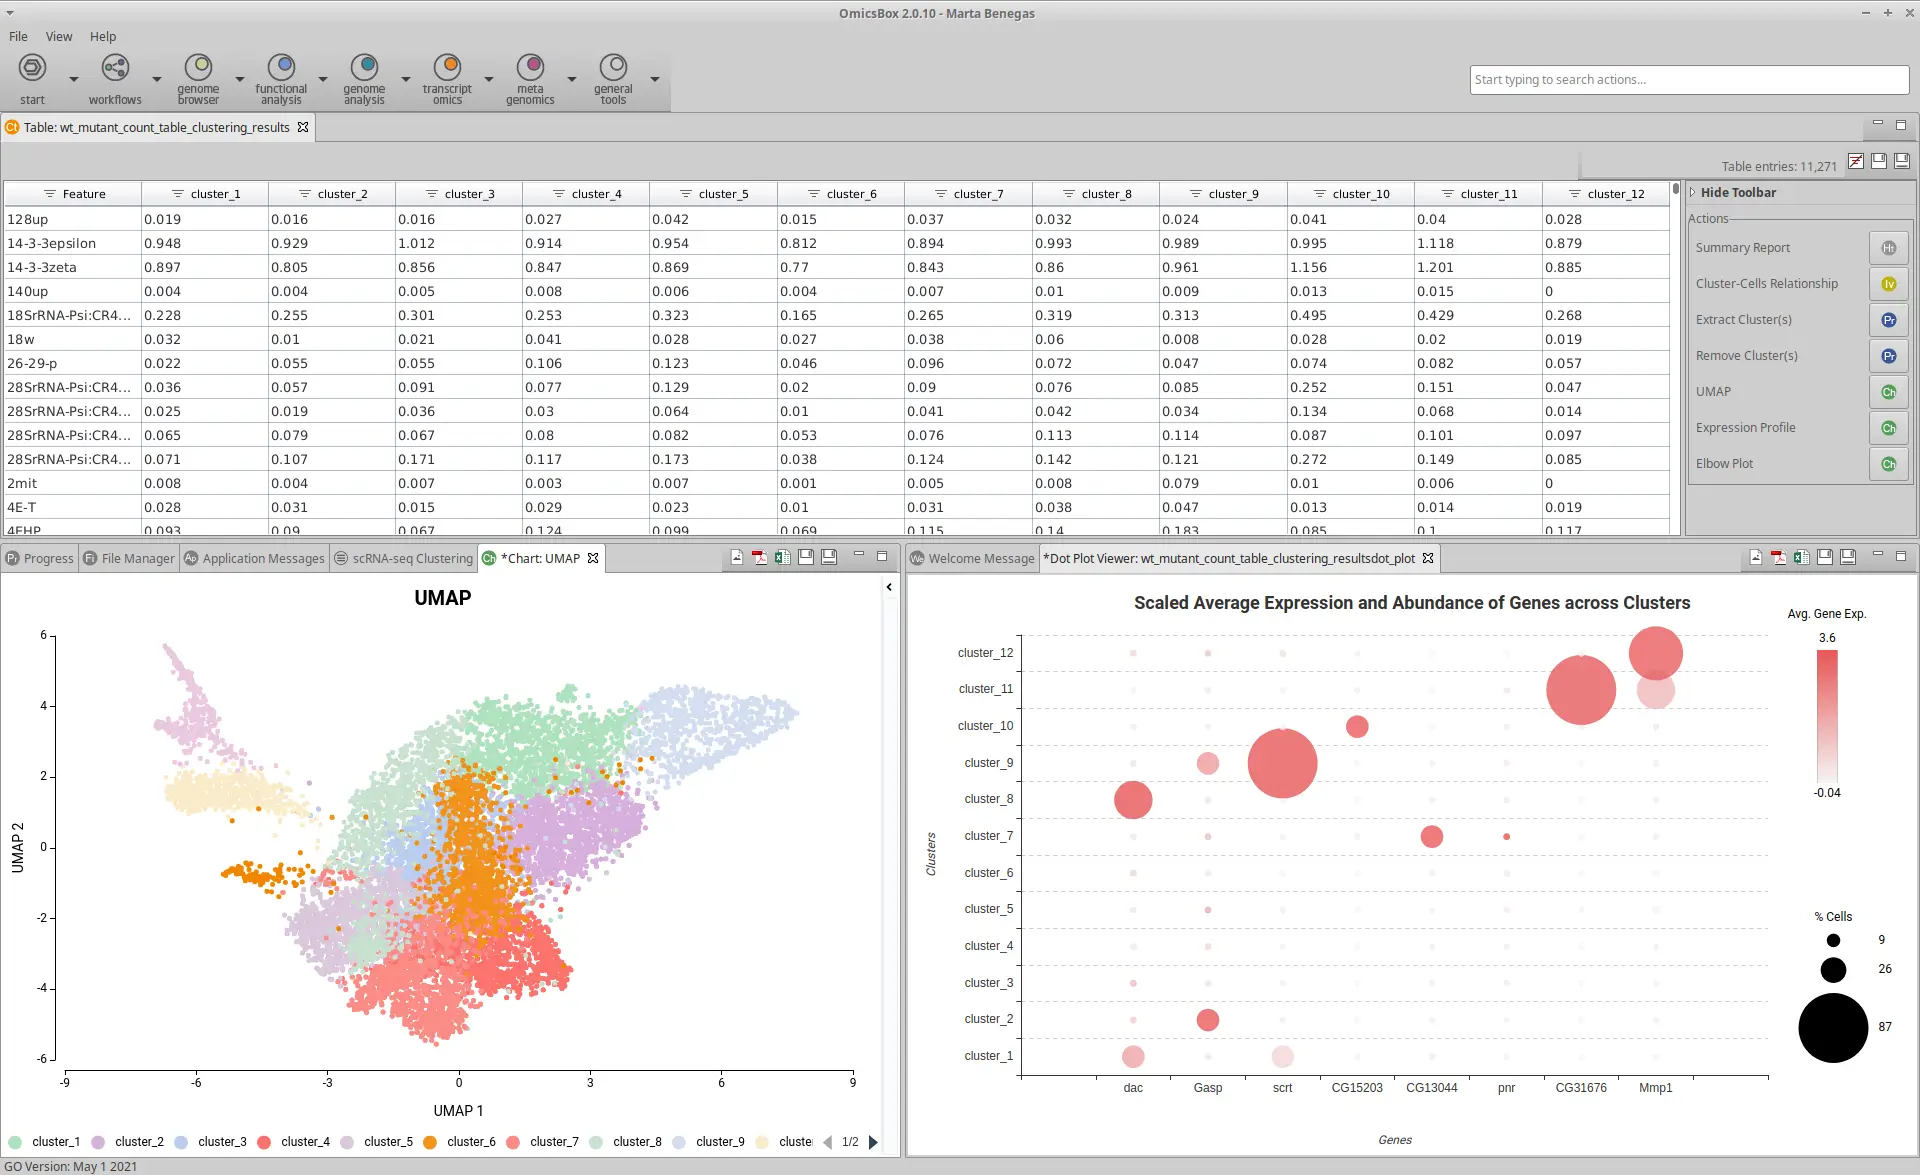The height and width of the screenshot is (1175, 1920).
Task: Click the Summary Report action icon
Action: tap(1890, 247)
